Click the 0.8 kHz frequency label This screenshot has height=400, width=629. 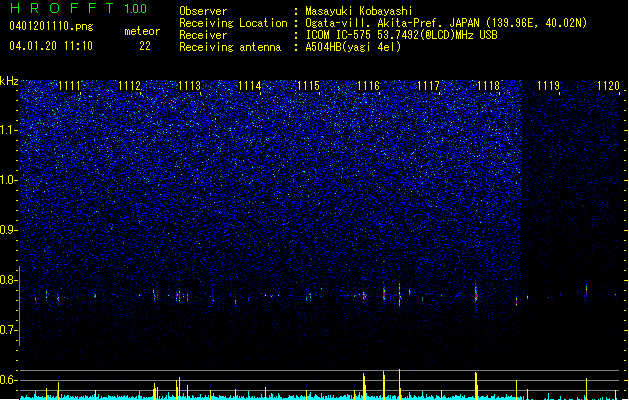pyautogui.click(x=9, y=280)
